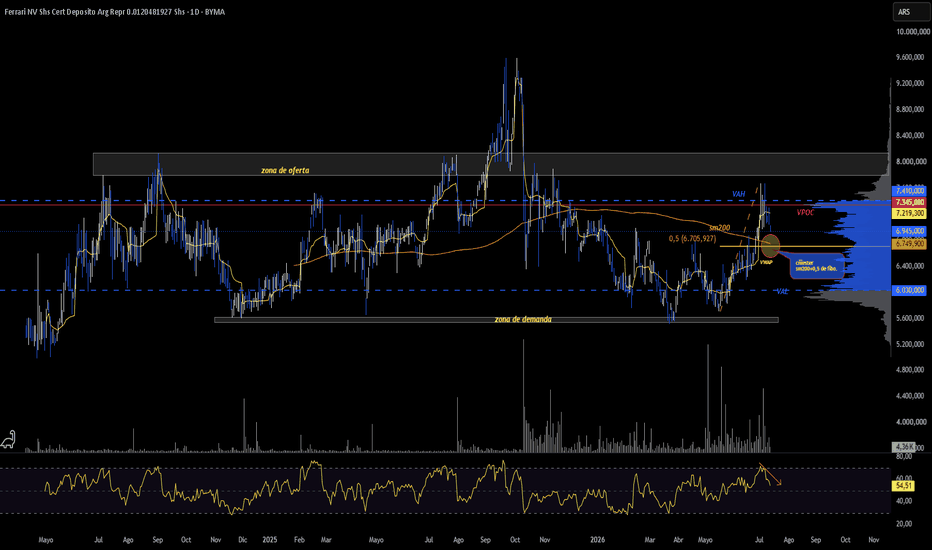932x550 pixels.
Task: Click the Abr label on time axis
Action: pyautogui.click(x=678, y=540)
